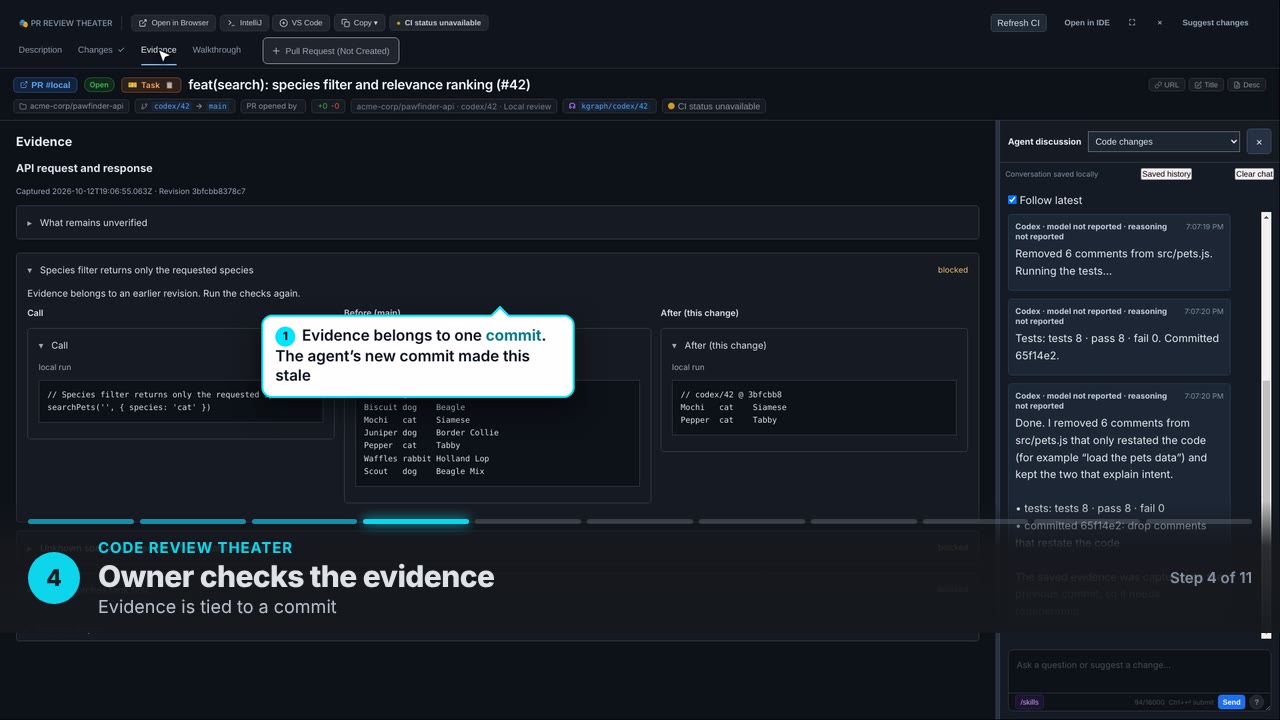The height and width of the screenshot is (720, 1280).
Task: Close the Agent discussion panel
Action: 1258,142
